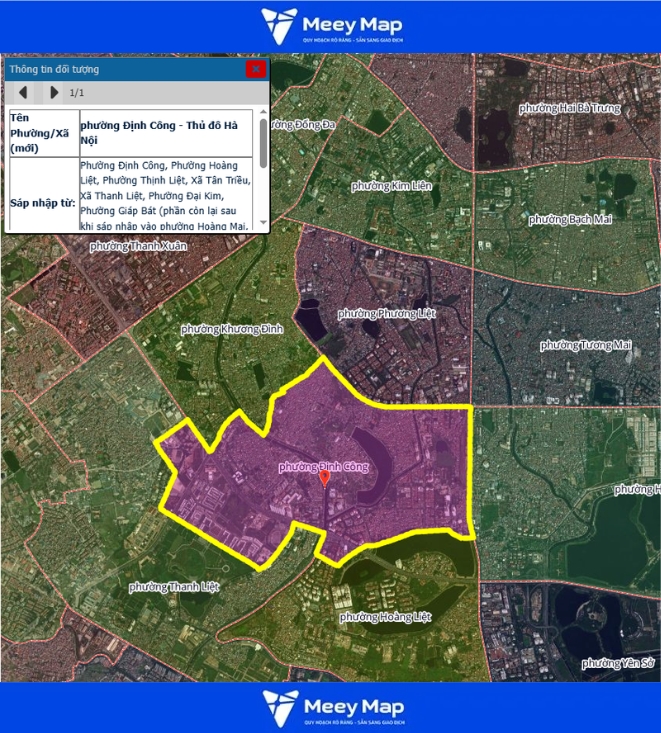Click the phường Yên Sở map label
This screenshot has width=661, height=733.
pyautogui.click(x=618, y=663)
